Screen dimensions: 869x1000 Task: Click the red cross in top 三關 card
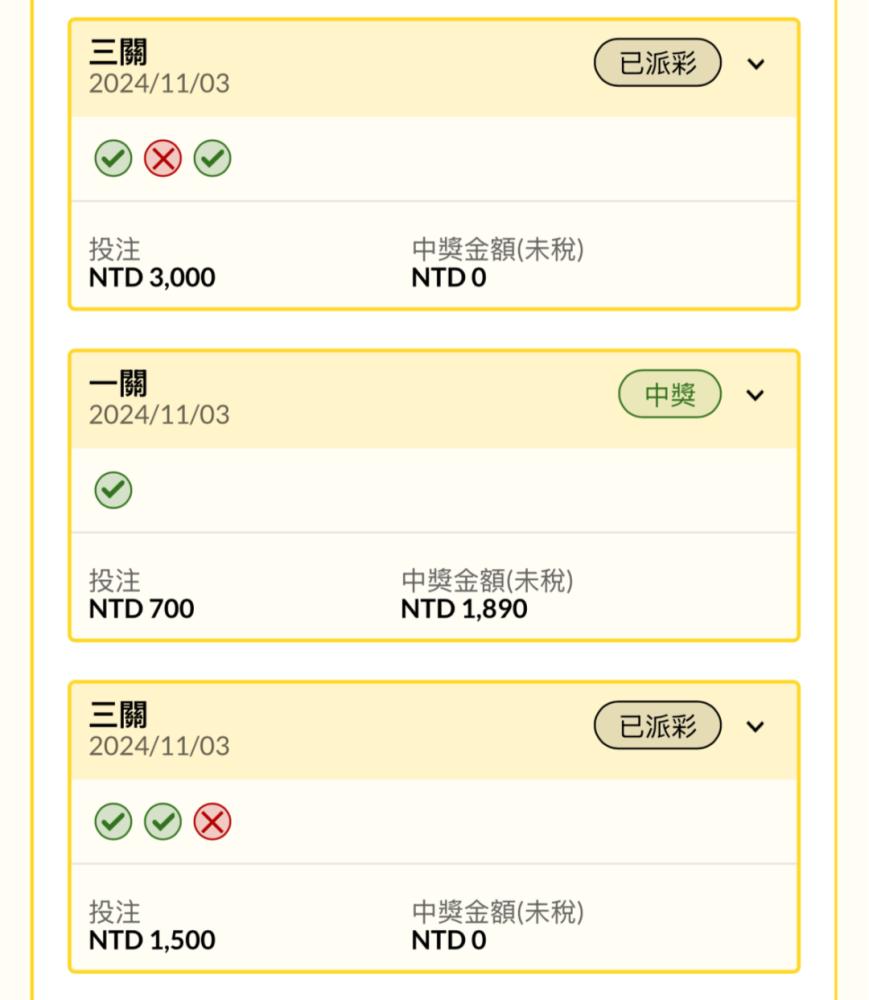[x=163, y=158]
